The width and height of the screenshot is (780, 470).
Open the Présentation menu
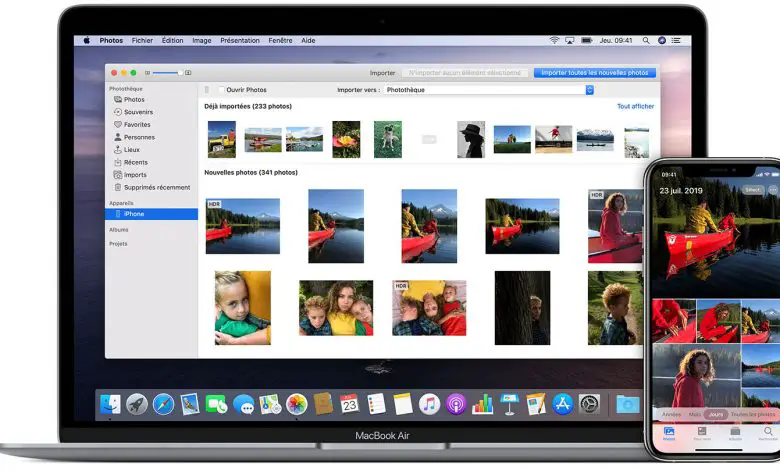[239, 40]
